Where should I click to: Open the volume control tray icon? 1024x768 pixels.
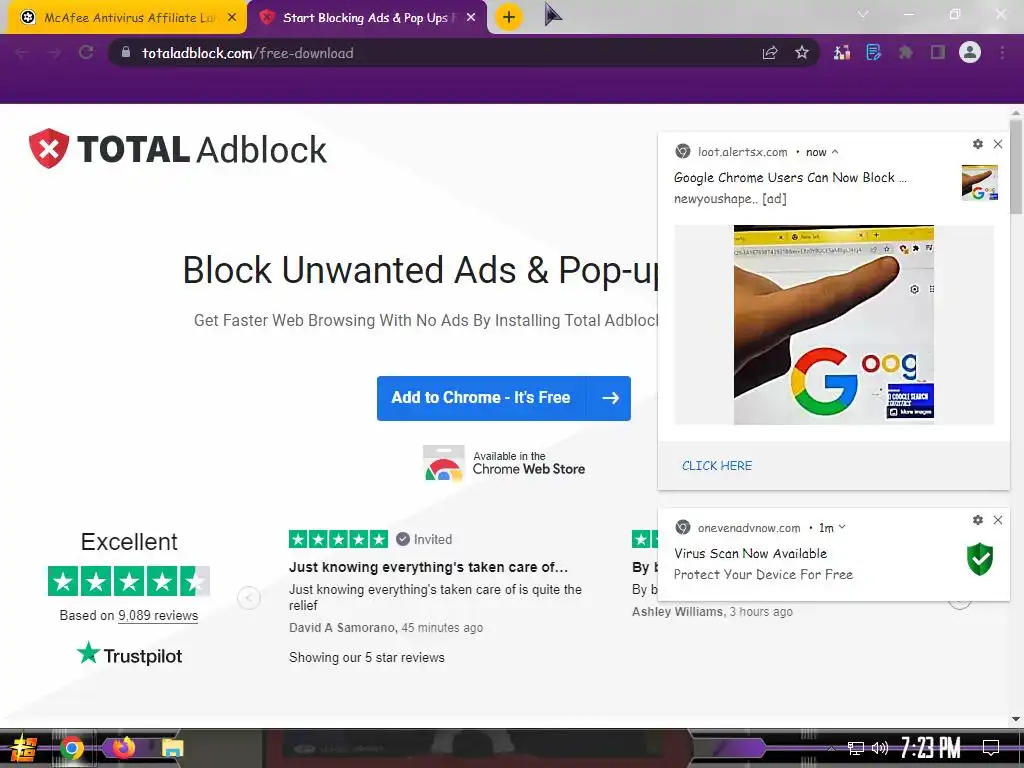point(880,748)
